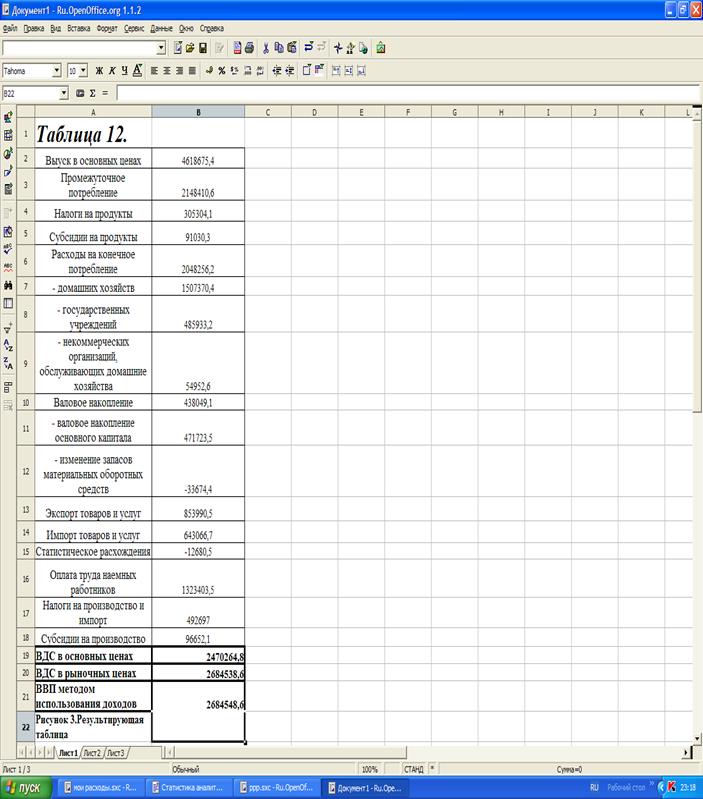703x799 pixels.
Task: Click in the formula input line
Action: (x=408, y=93)
